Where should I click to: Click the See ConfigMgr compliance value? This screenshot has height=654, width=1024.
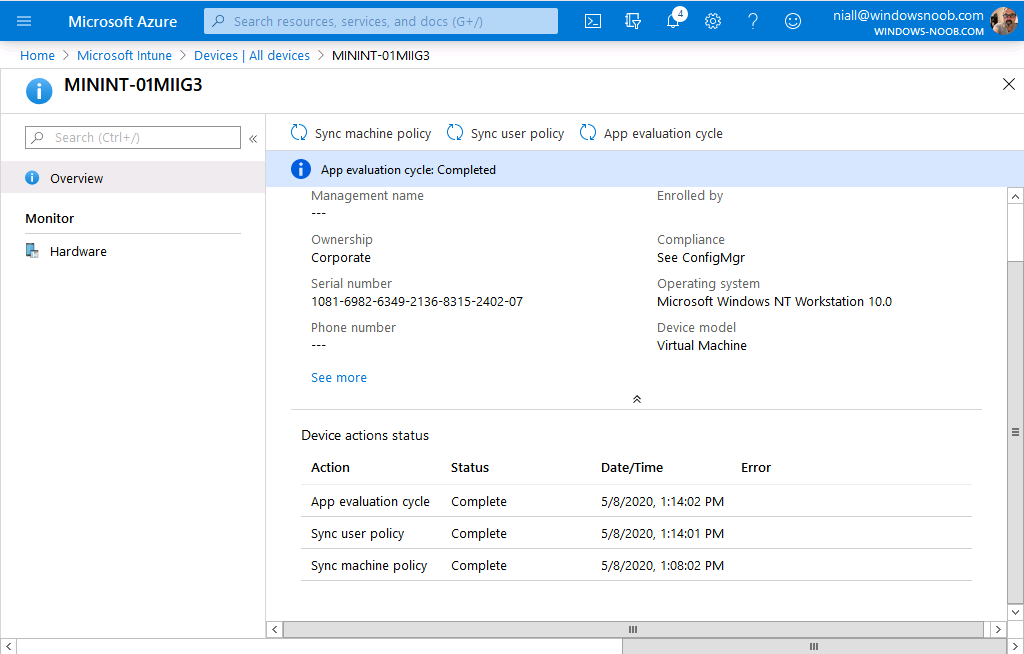tap(701, 257)
